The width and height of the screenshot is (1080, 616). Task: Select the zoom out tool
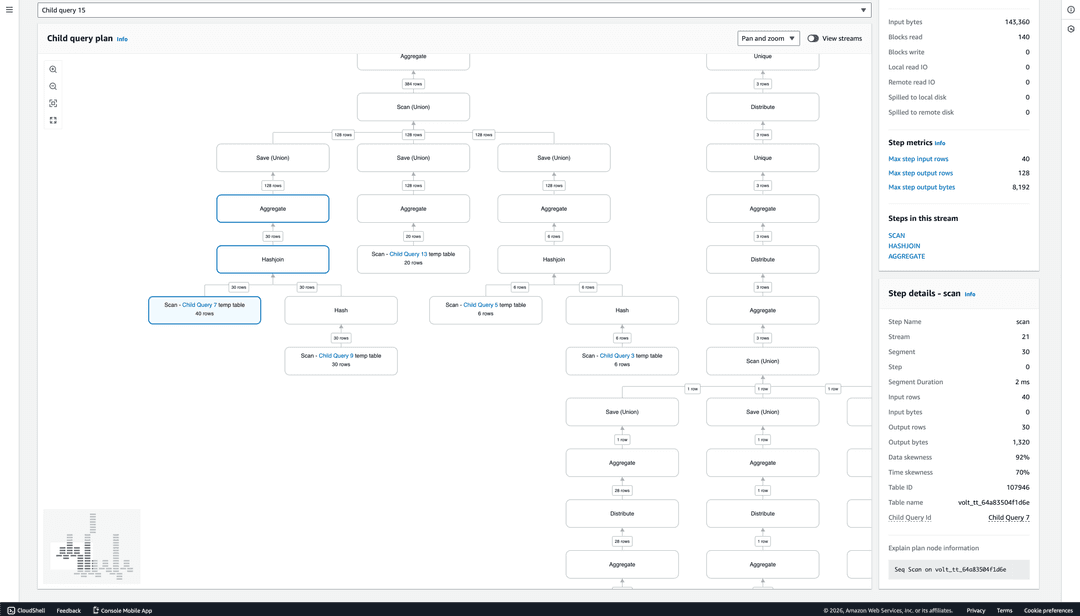53,86
